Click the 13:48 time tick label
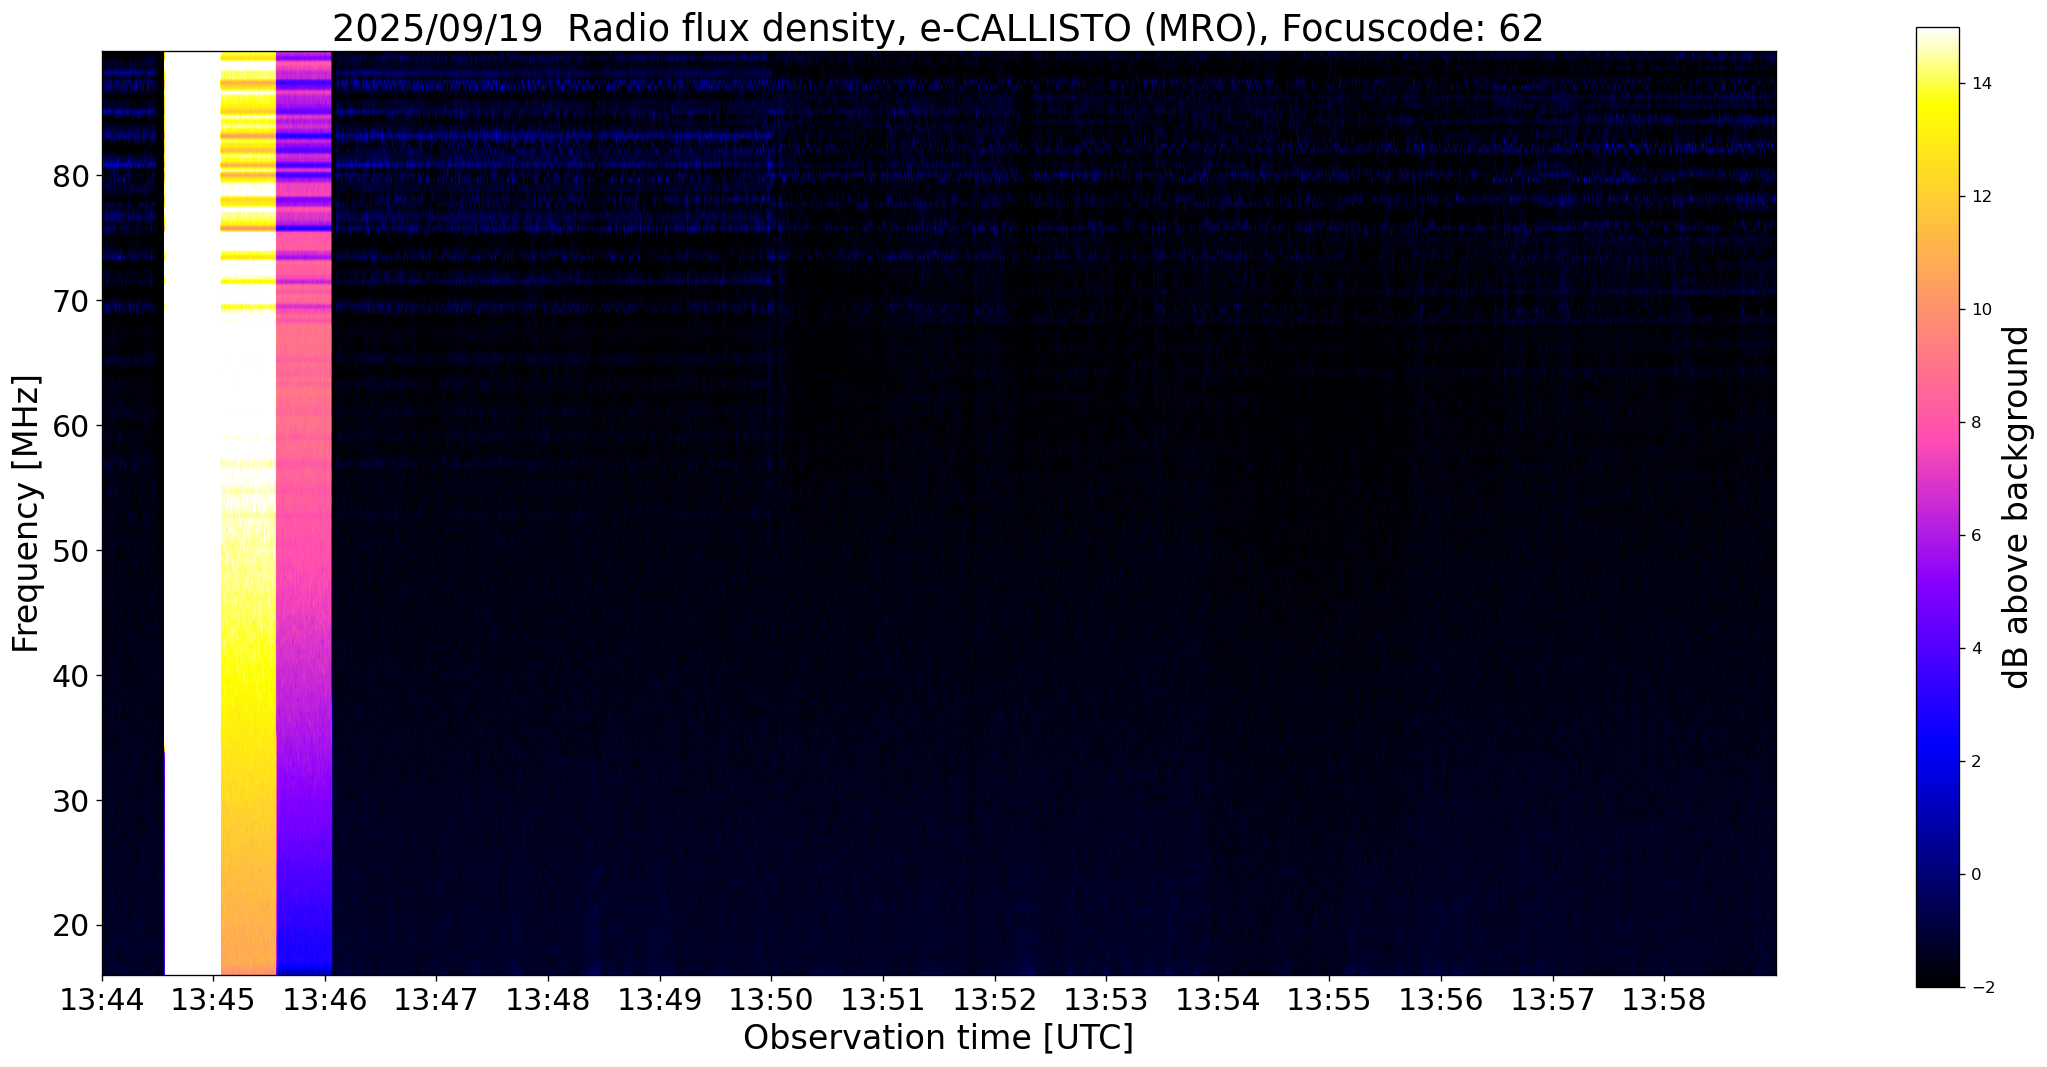Viewport: 2047px width, 1067px height. (548, 1000)
